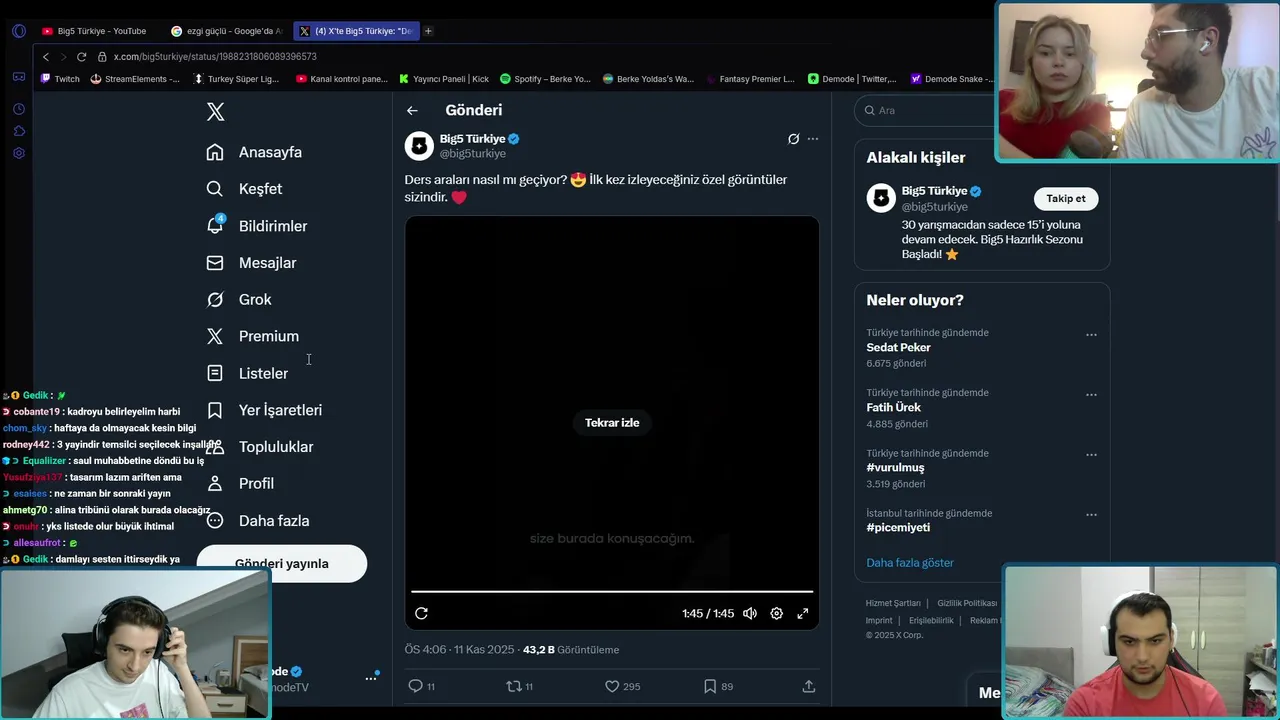This screenshot has width=1280, height=720.
Task: Open options for Fatih Ürek trend
Action: point(1091,395)
